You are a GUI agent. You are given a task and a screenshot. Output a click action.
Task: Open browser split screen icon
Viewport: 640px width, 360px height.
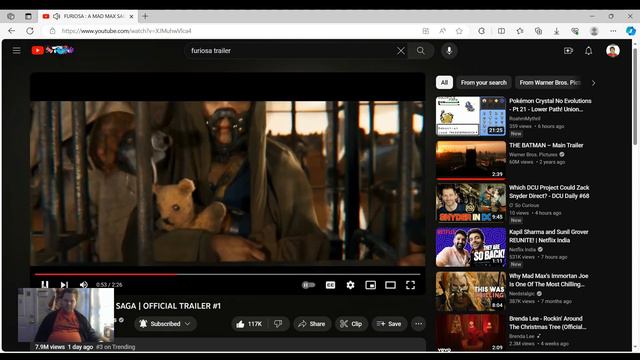(x=501, y=31)
